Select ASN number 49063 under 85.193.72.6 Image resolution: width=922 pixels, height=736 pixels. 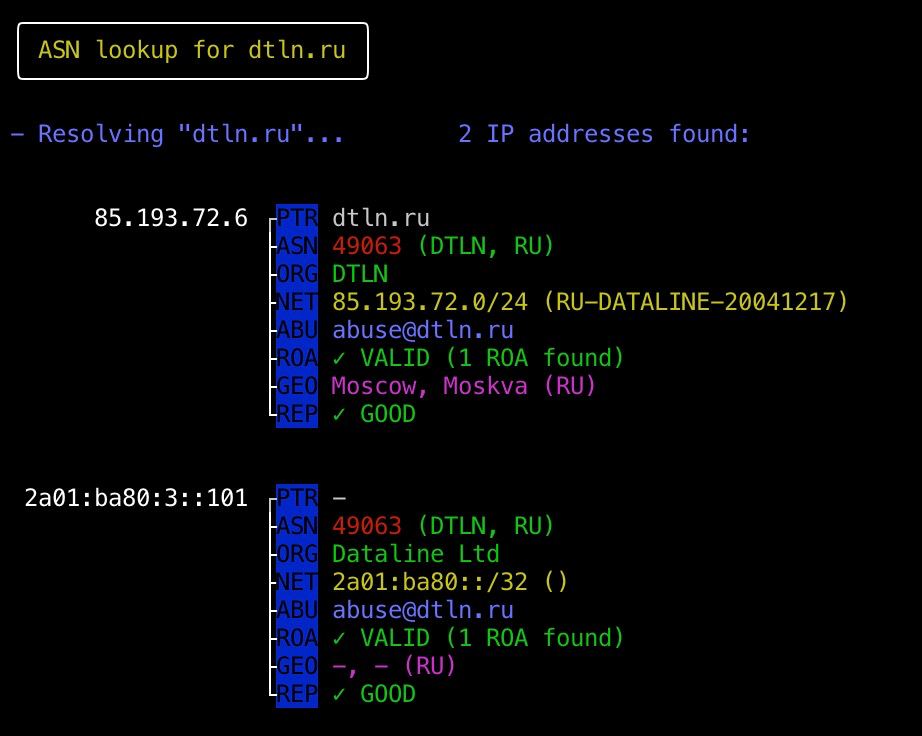(367, 246)
